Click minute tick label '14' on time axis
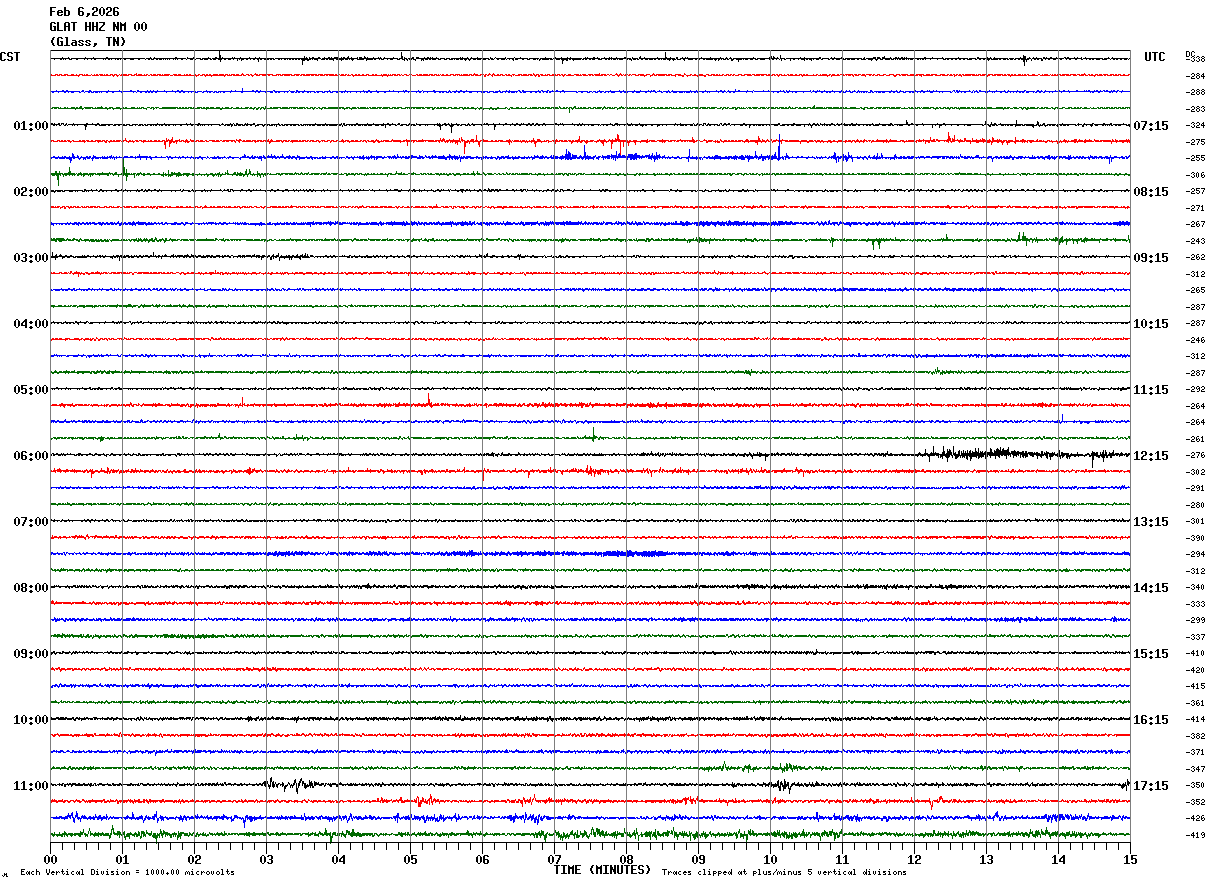This screenshot has height=886, width=1210. point(1058,859)
